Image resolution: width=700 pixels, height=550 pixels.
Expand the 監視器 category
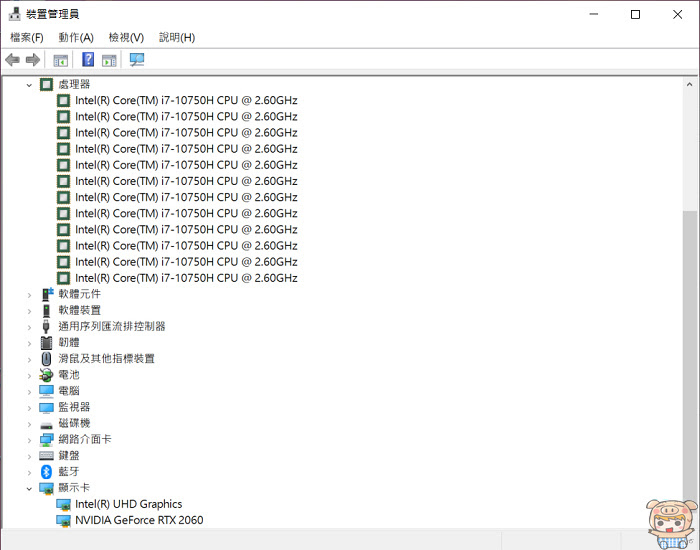29,408
